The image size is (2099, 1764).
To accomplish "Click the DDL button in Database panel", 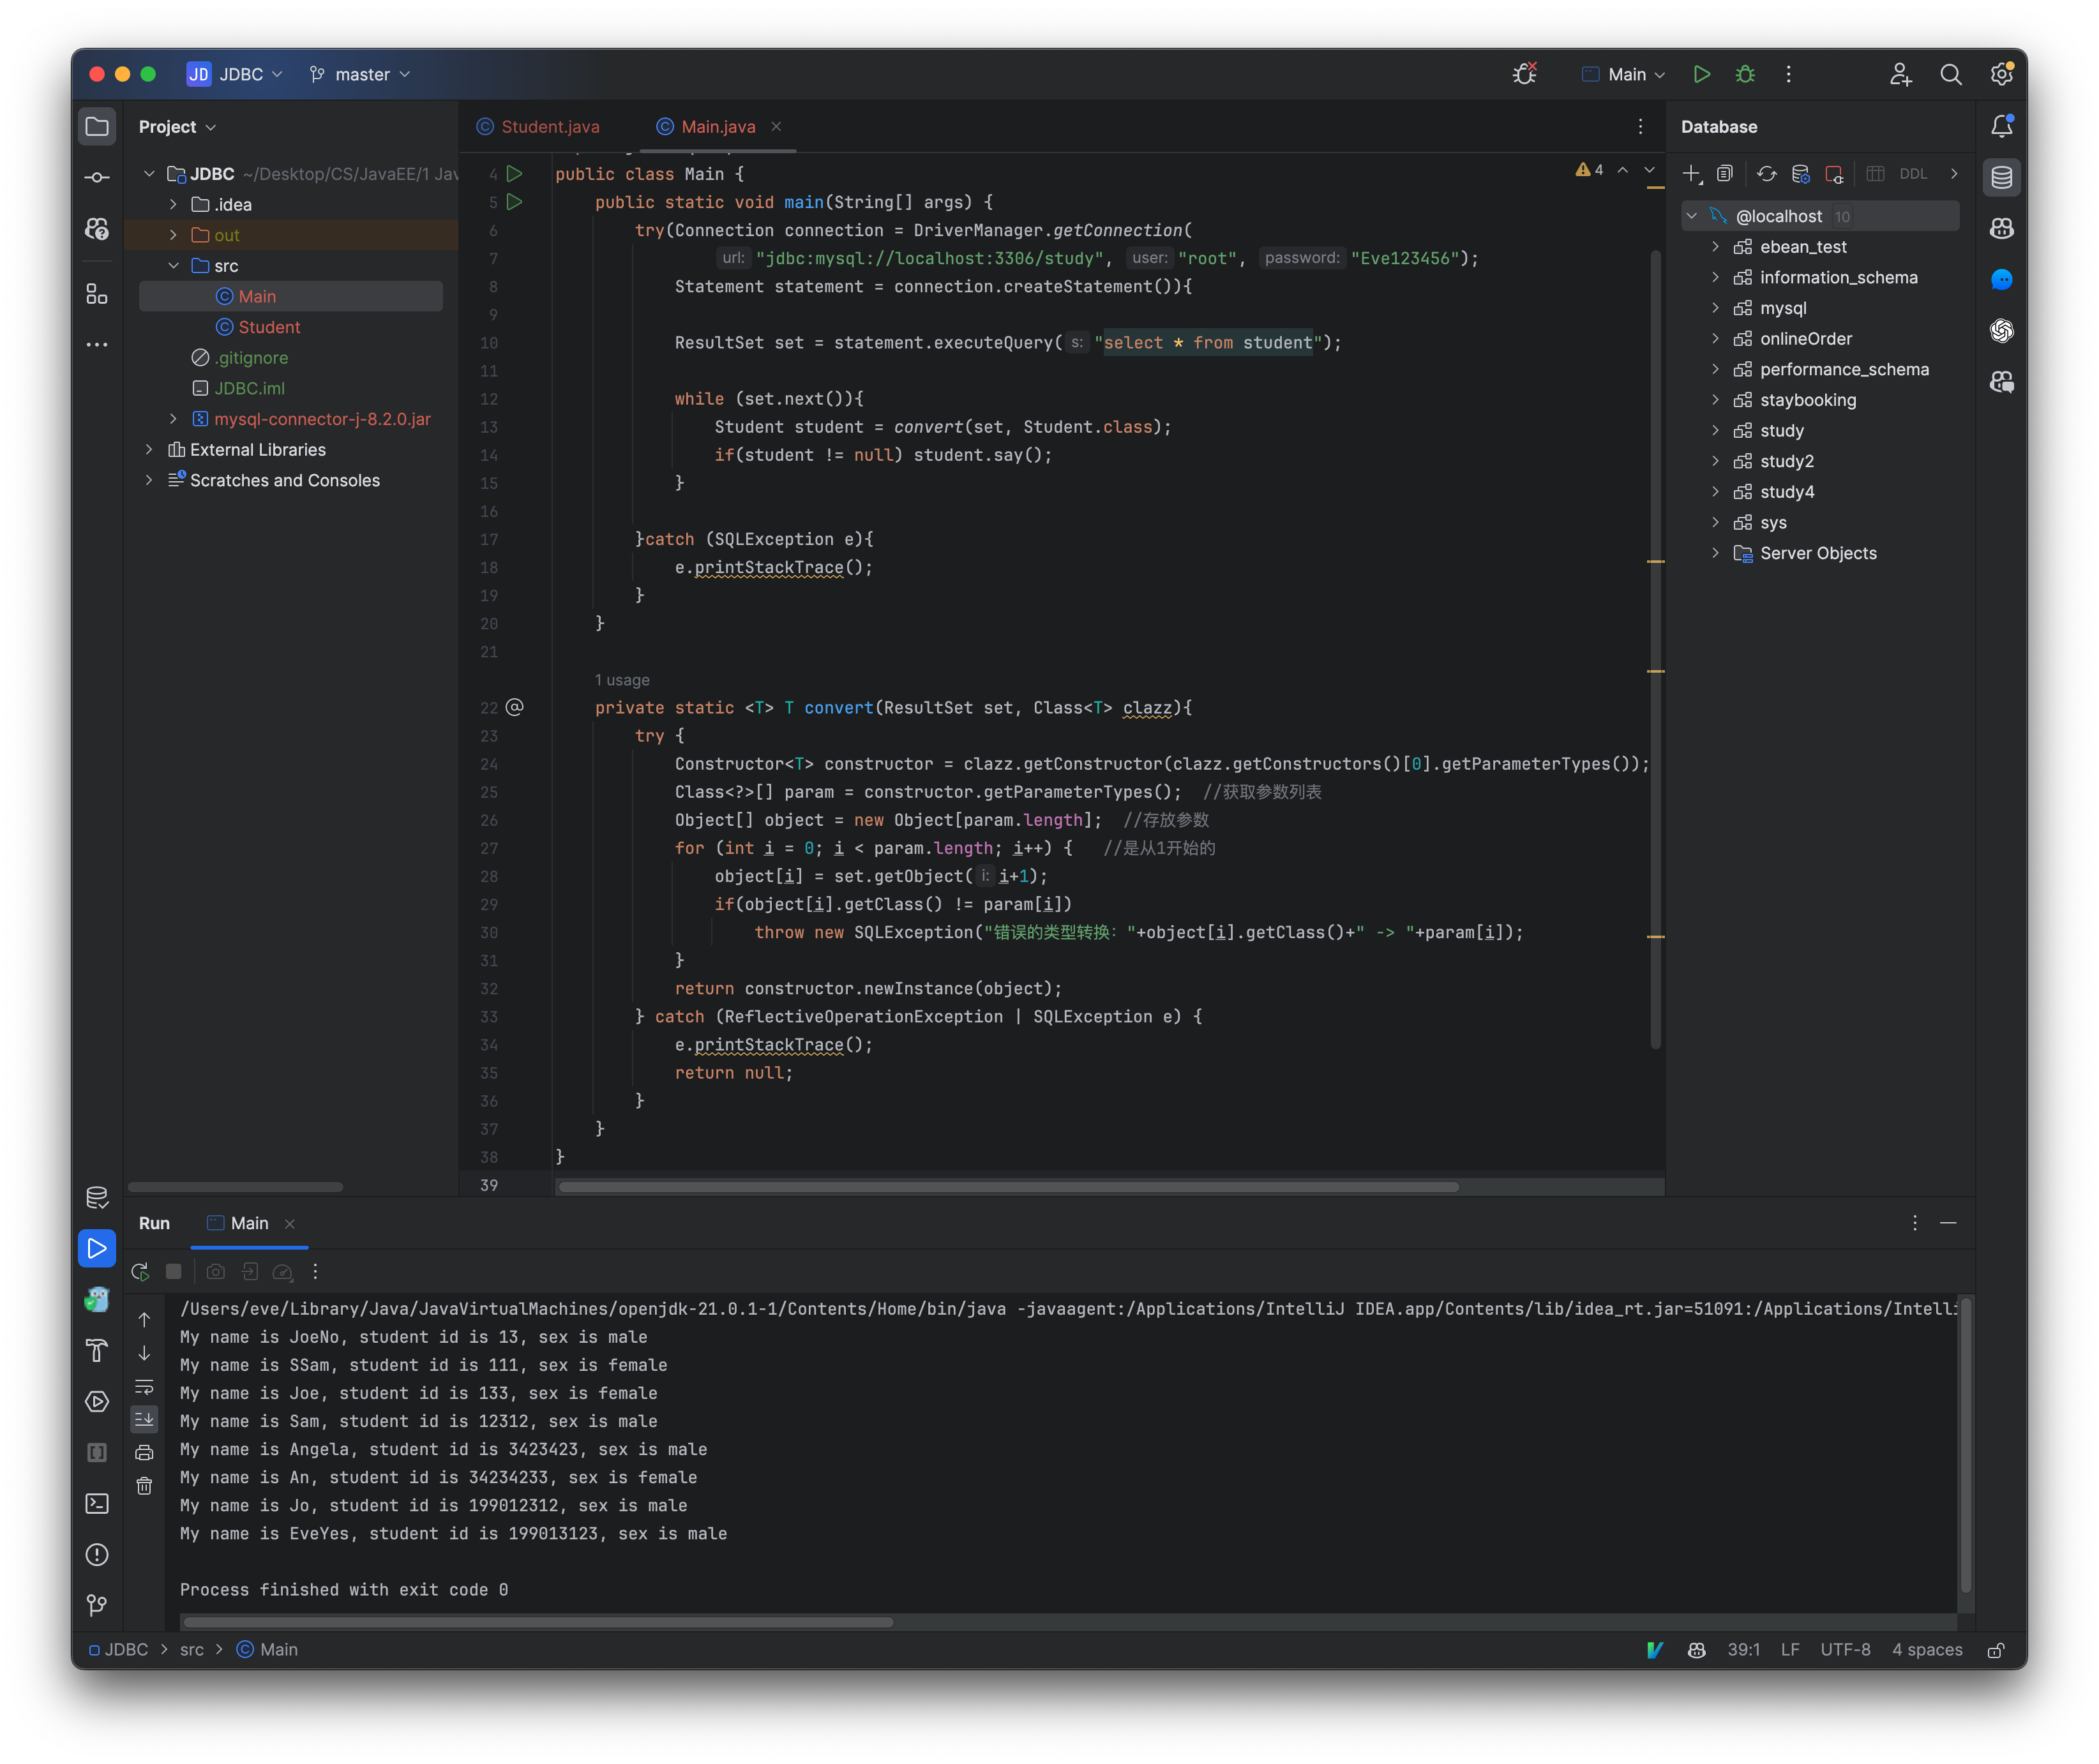I will 1912,173.
